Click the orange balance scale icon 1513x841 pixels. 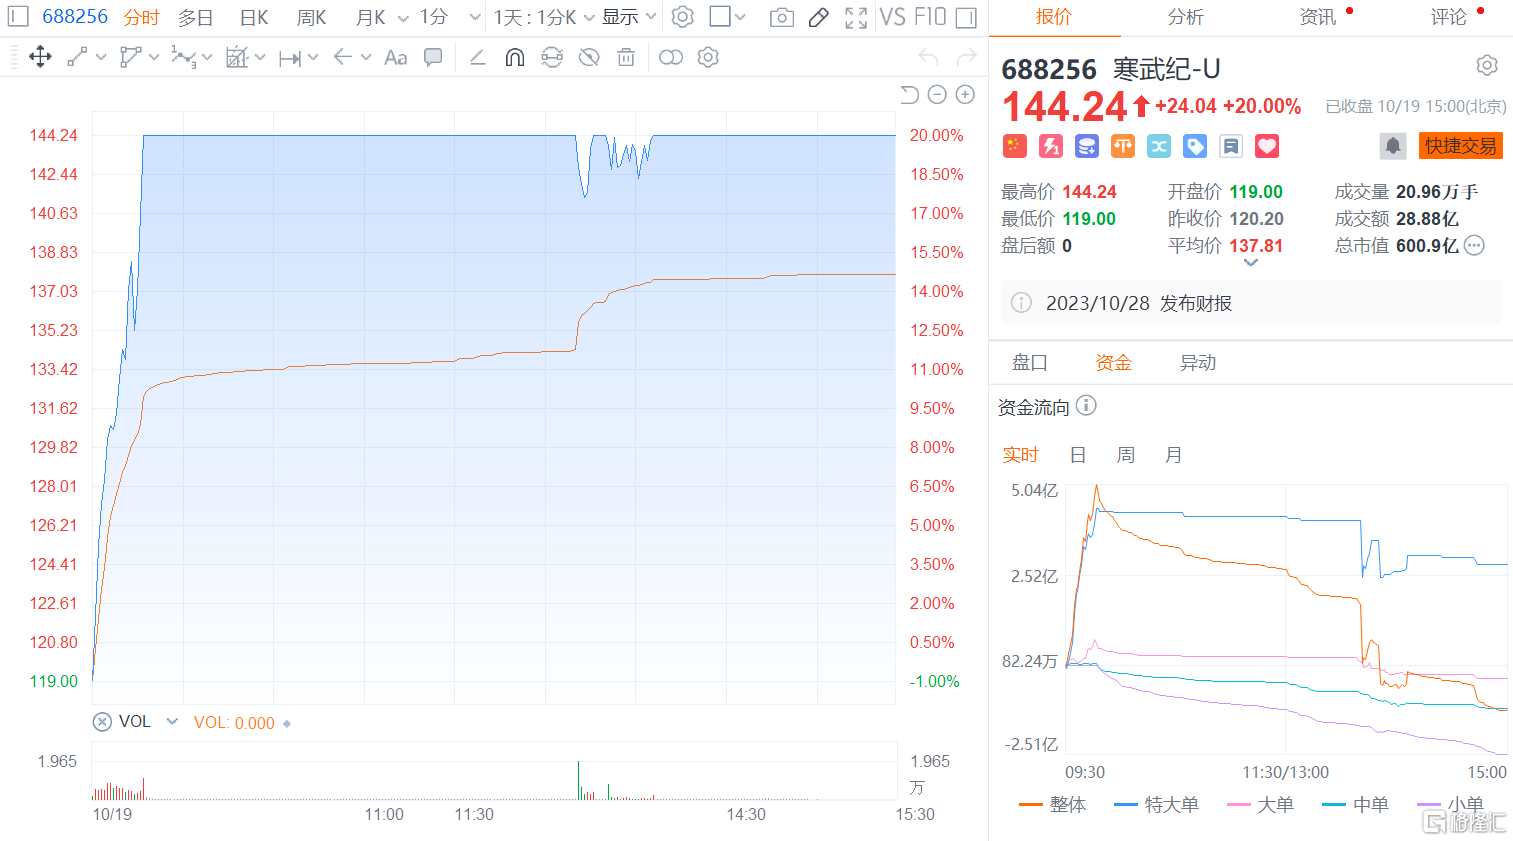pos(1123,146)
